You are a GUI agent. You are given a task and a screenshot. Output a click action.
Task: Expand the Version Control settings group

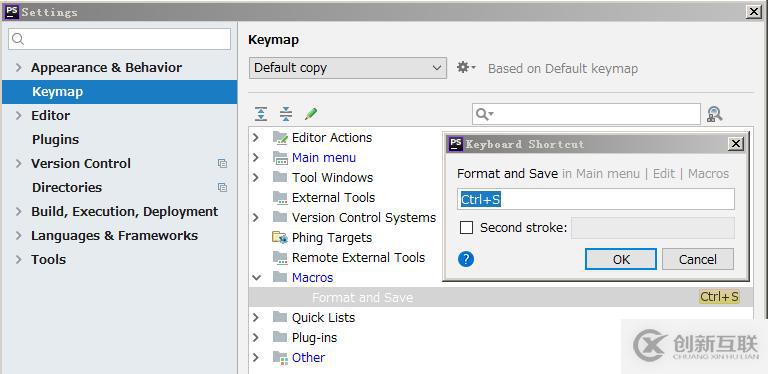[19, 164]
